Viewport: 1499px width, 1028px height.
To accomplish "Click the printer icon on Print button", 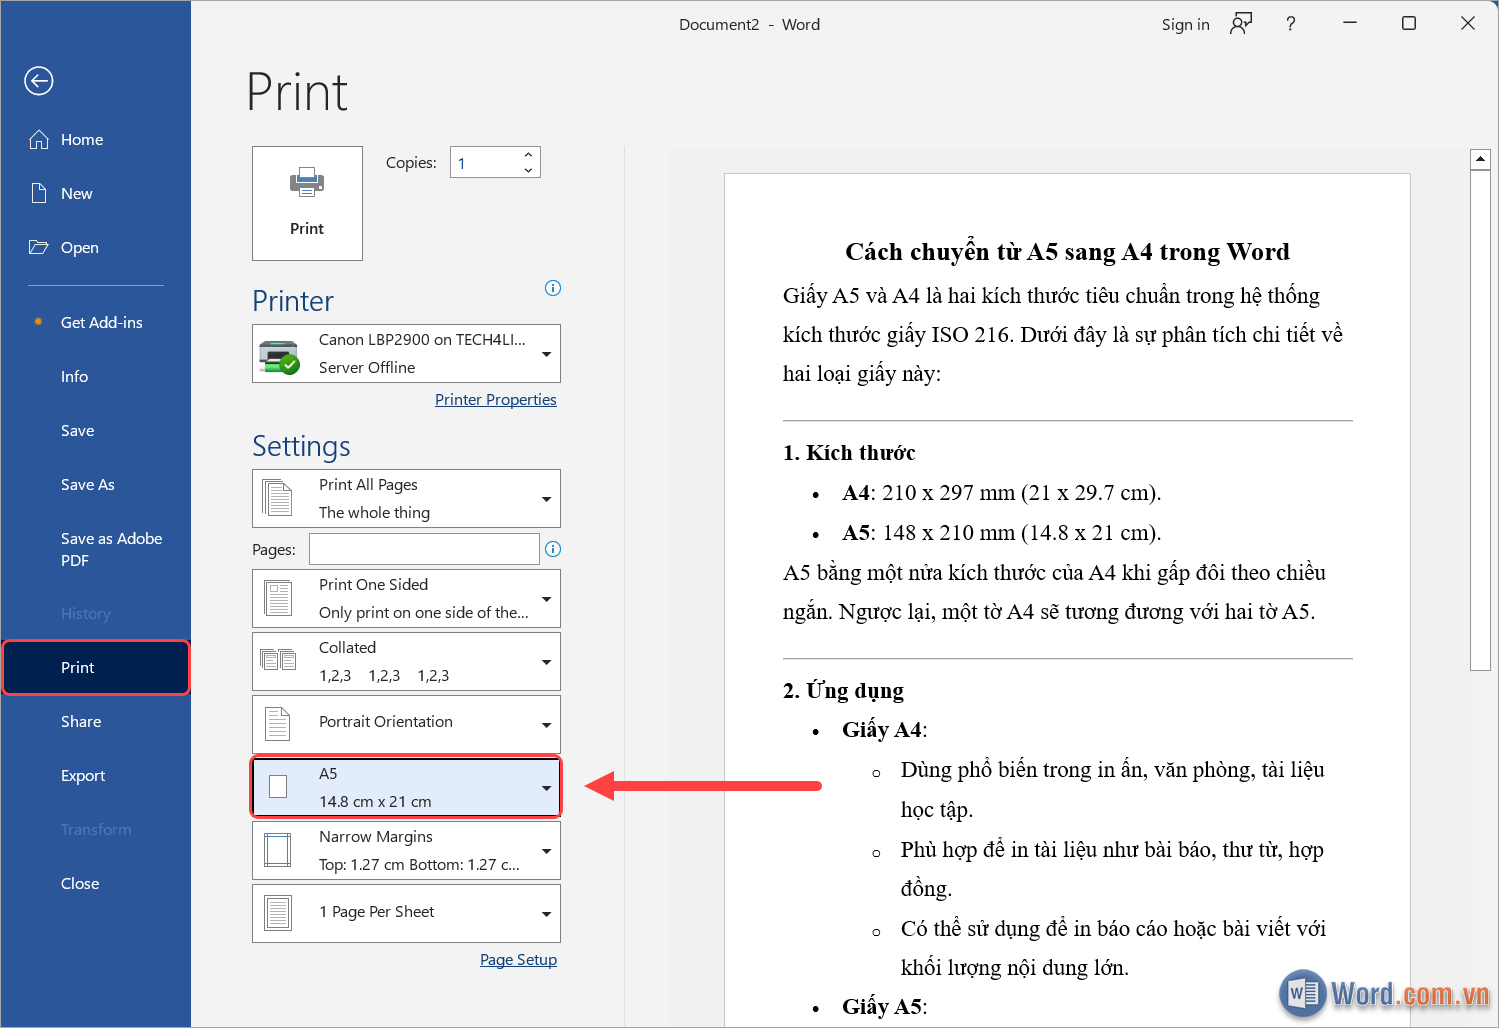I will [x=307, y=183].
